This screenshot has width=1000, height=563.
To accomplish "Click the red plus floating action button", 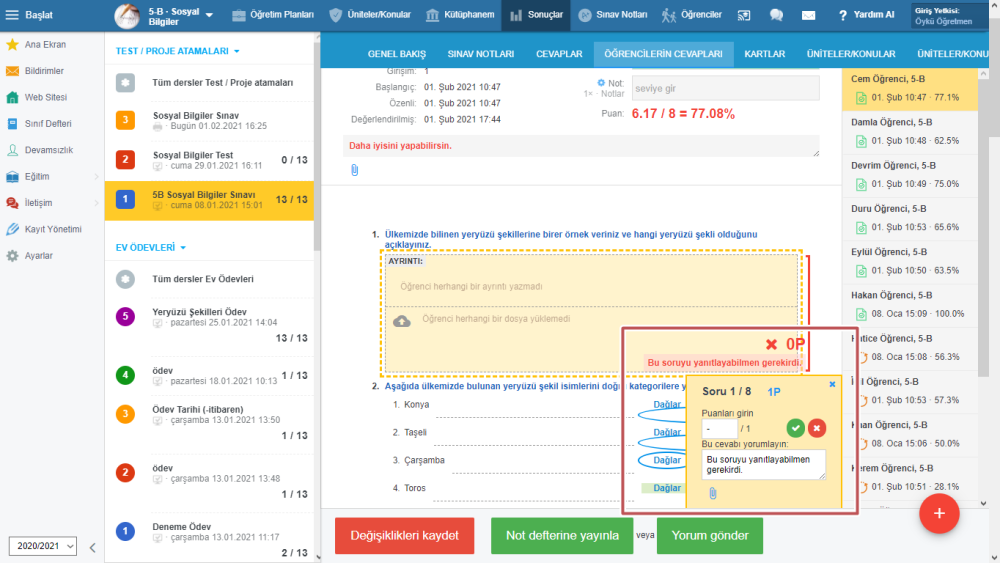I will [939, 513].
